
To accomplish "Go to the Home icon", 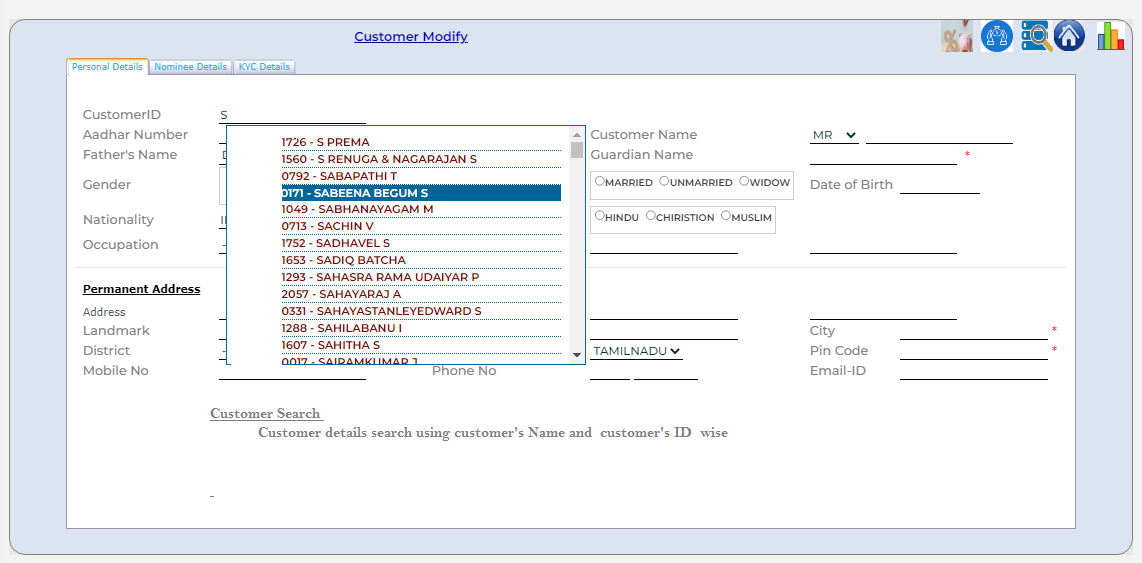I will click(1069, 35).
